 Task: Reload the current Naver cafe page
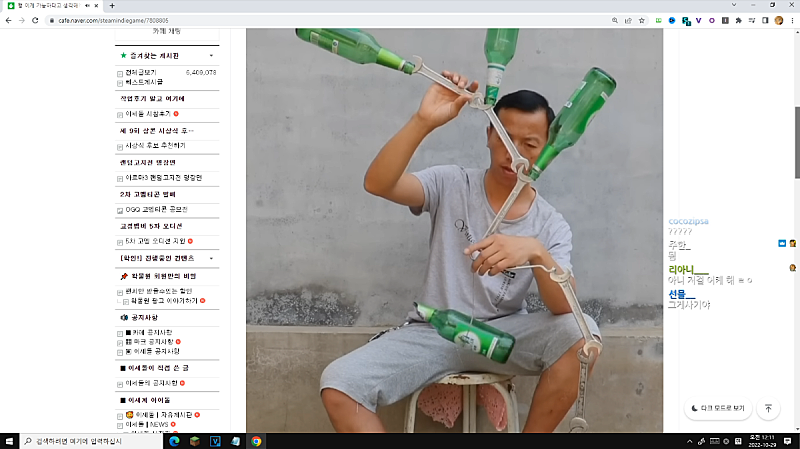coord(35,20)
